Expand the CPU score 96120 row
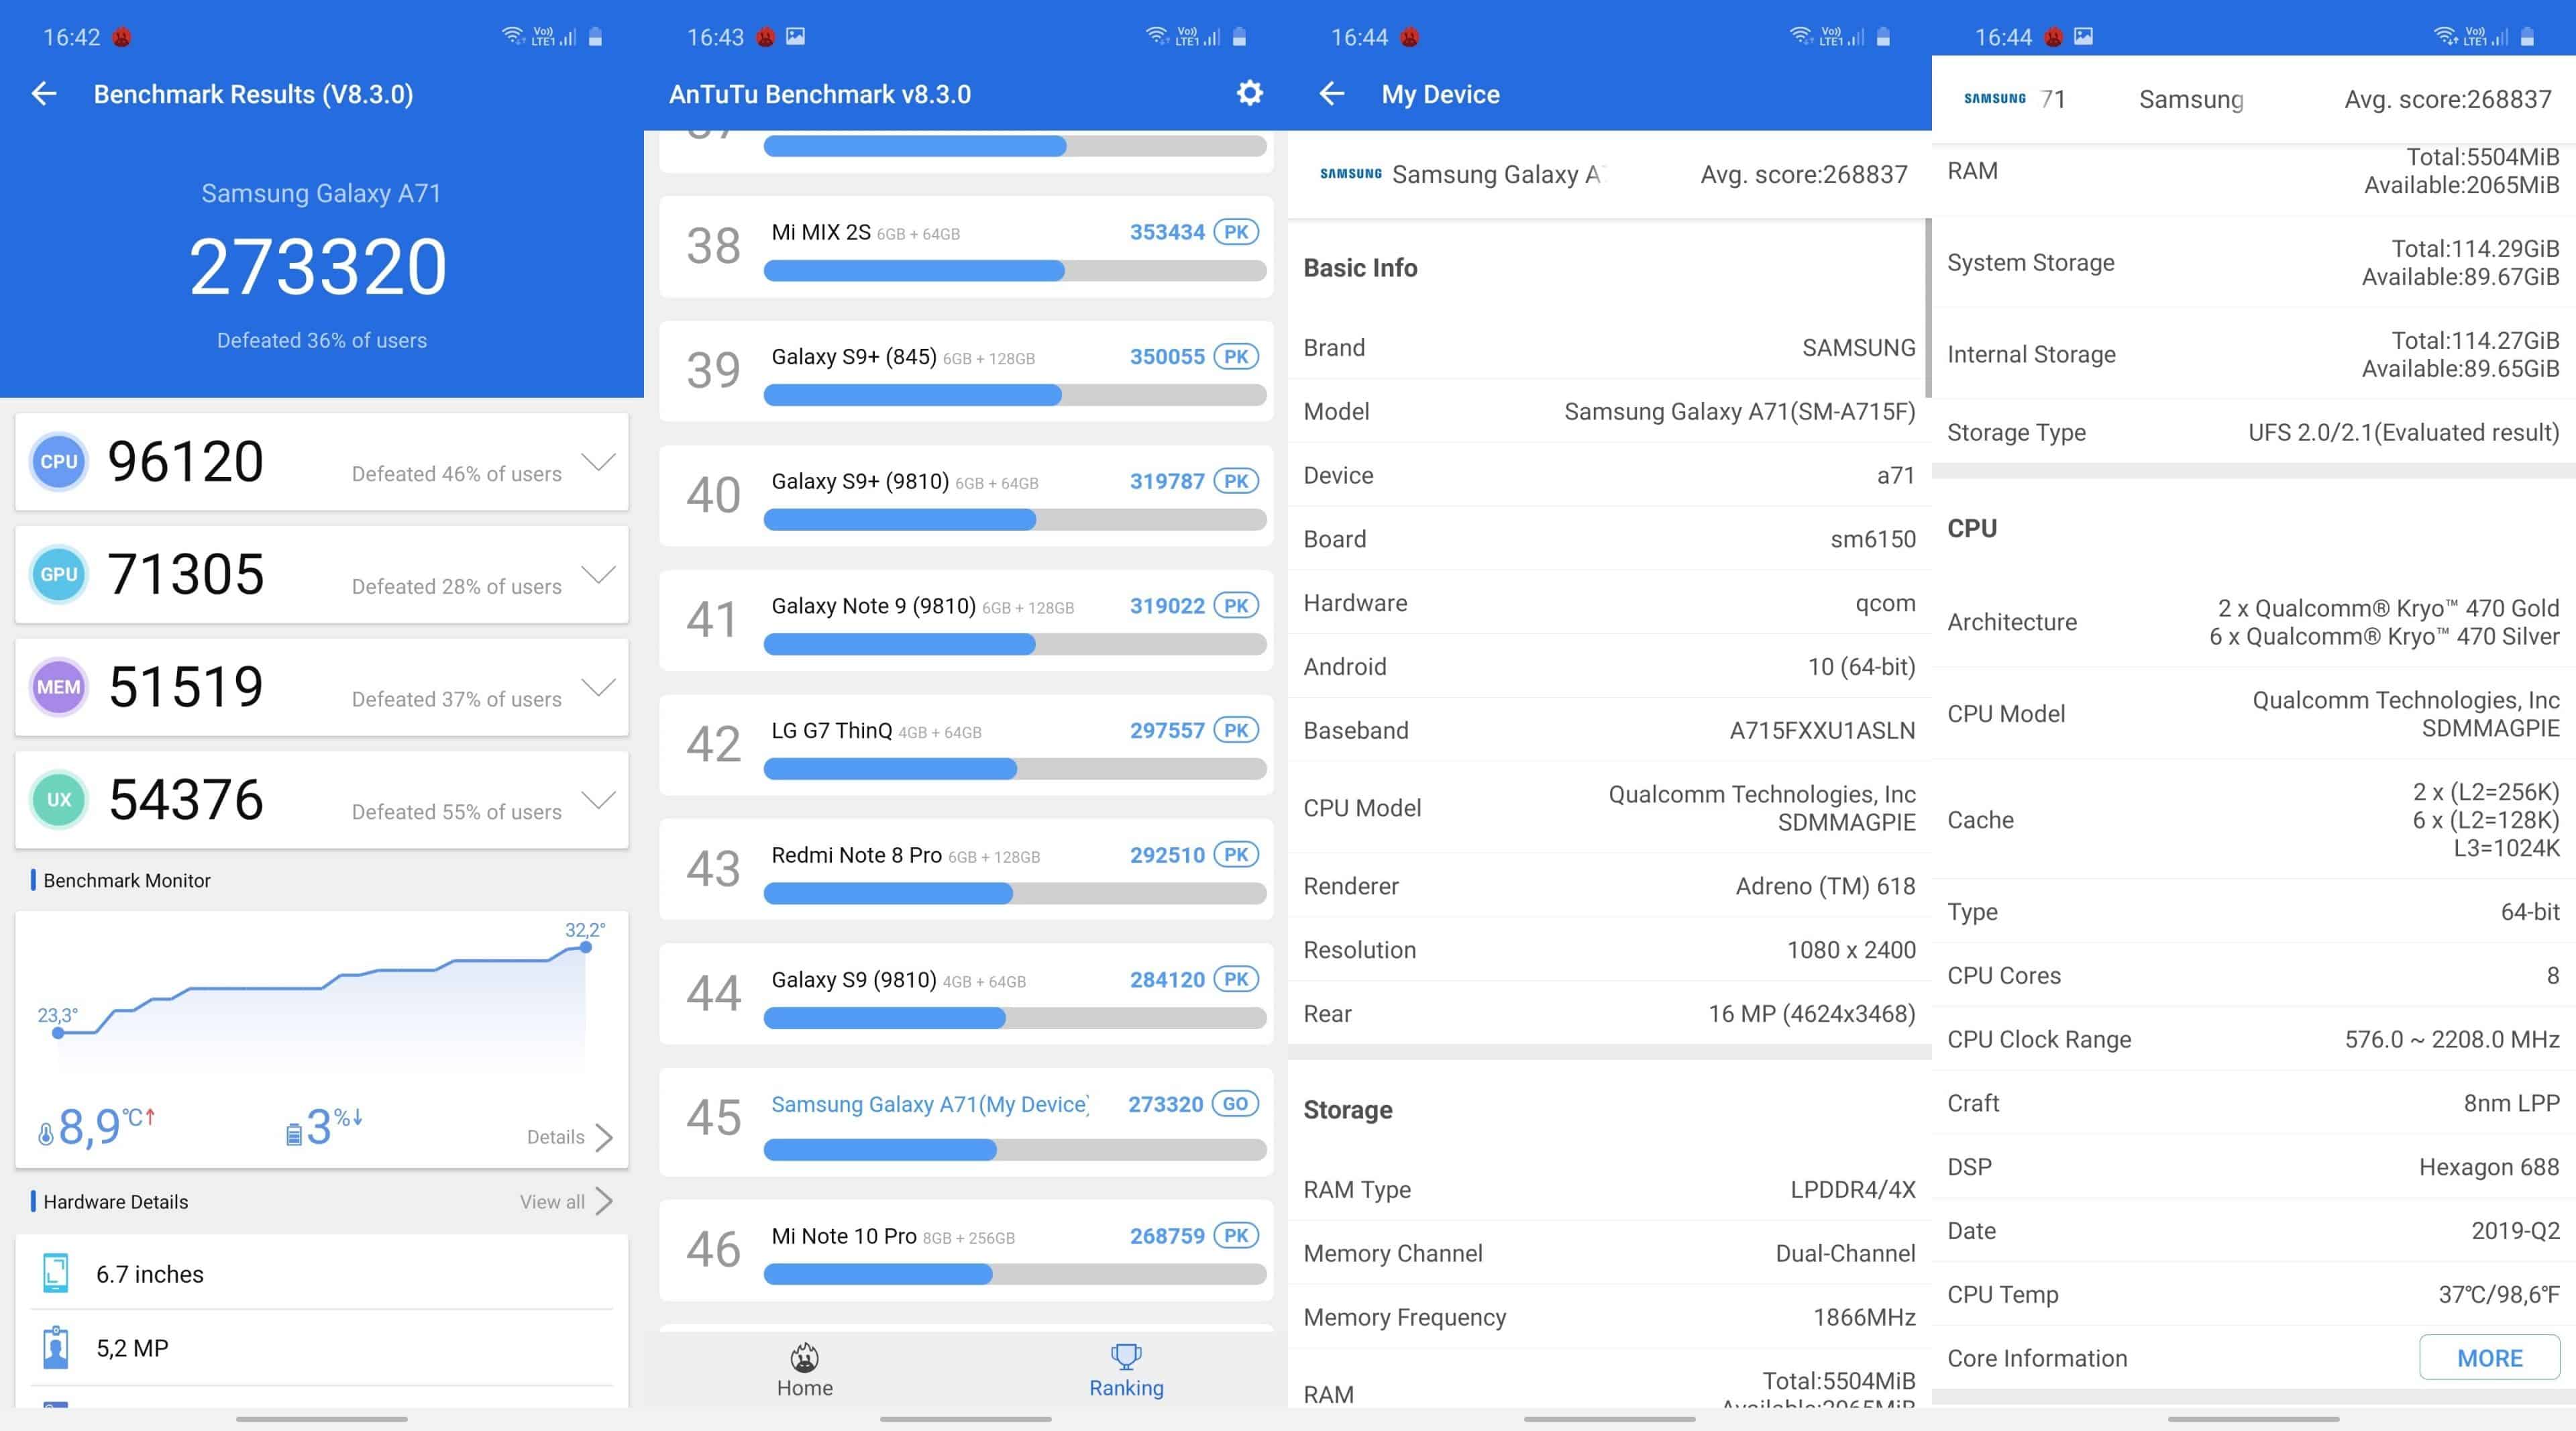The height and width of the screenshot is (1431, 2576). click(598, 461)
